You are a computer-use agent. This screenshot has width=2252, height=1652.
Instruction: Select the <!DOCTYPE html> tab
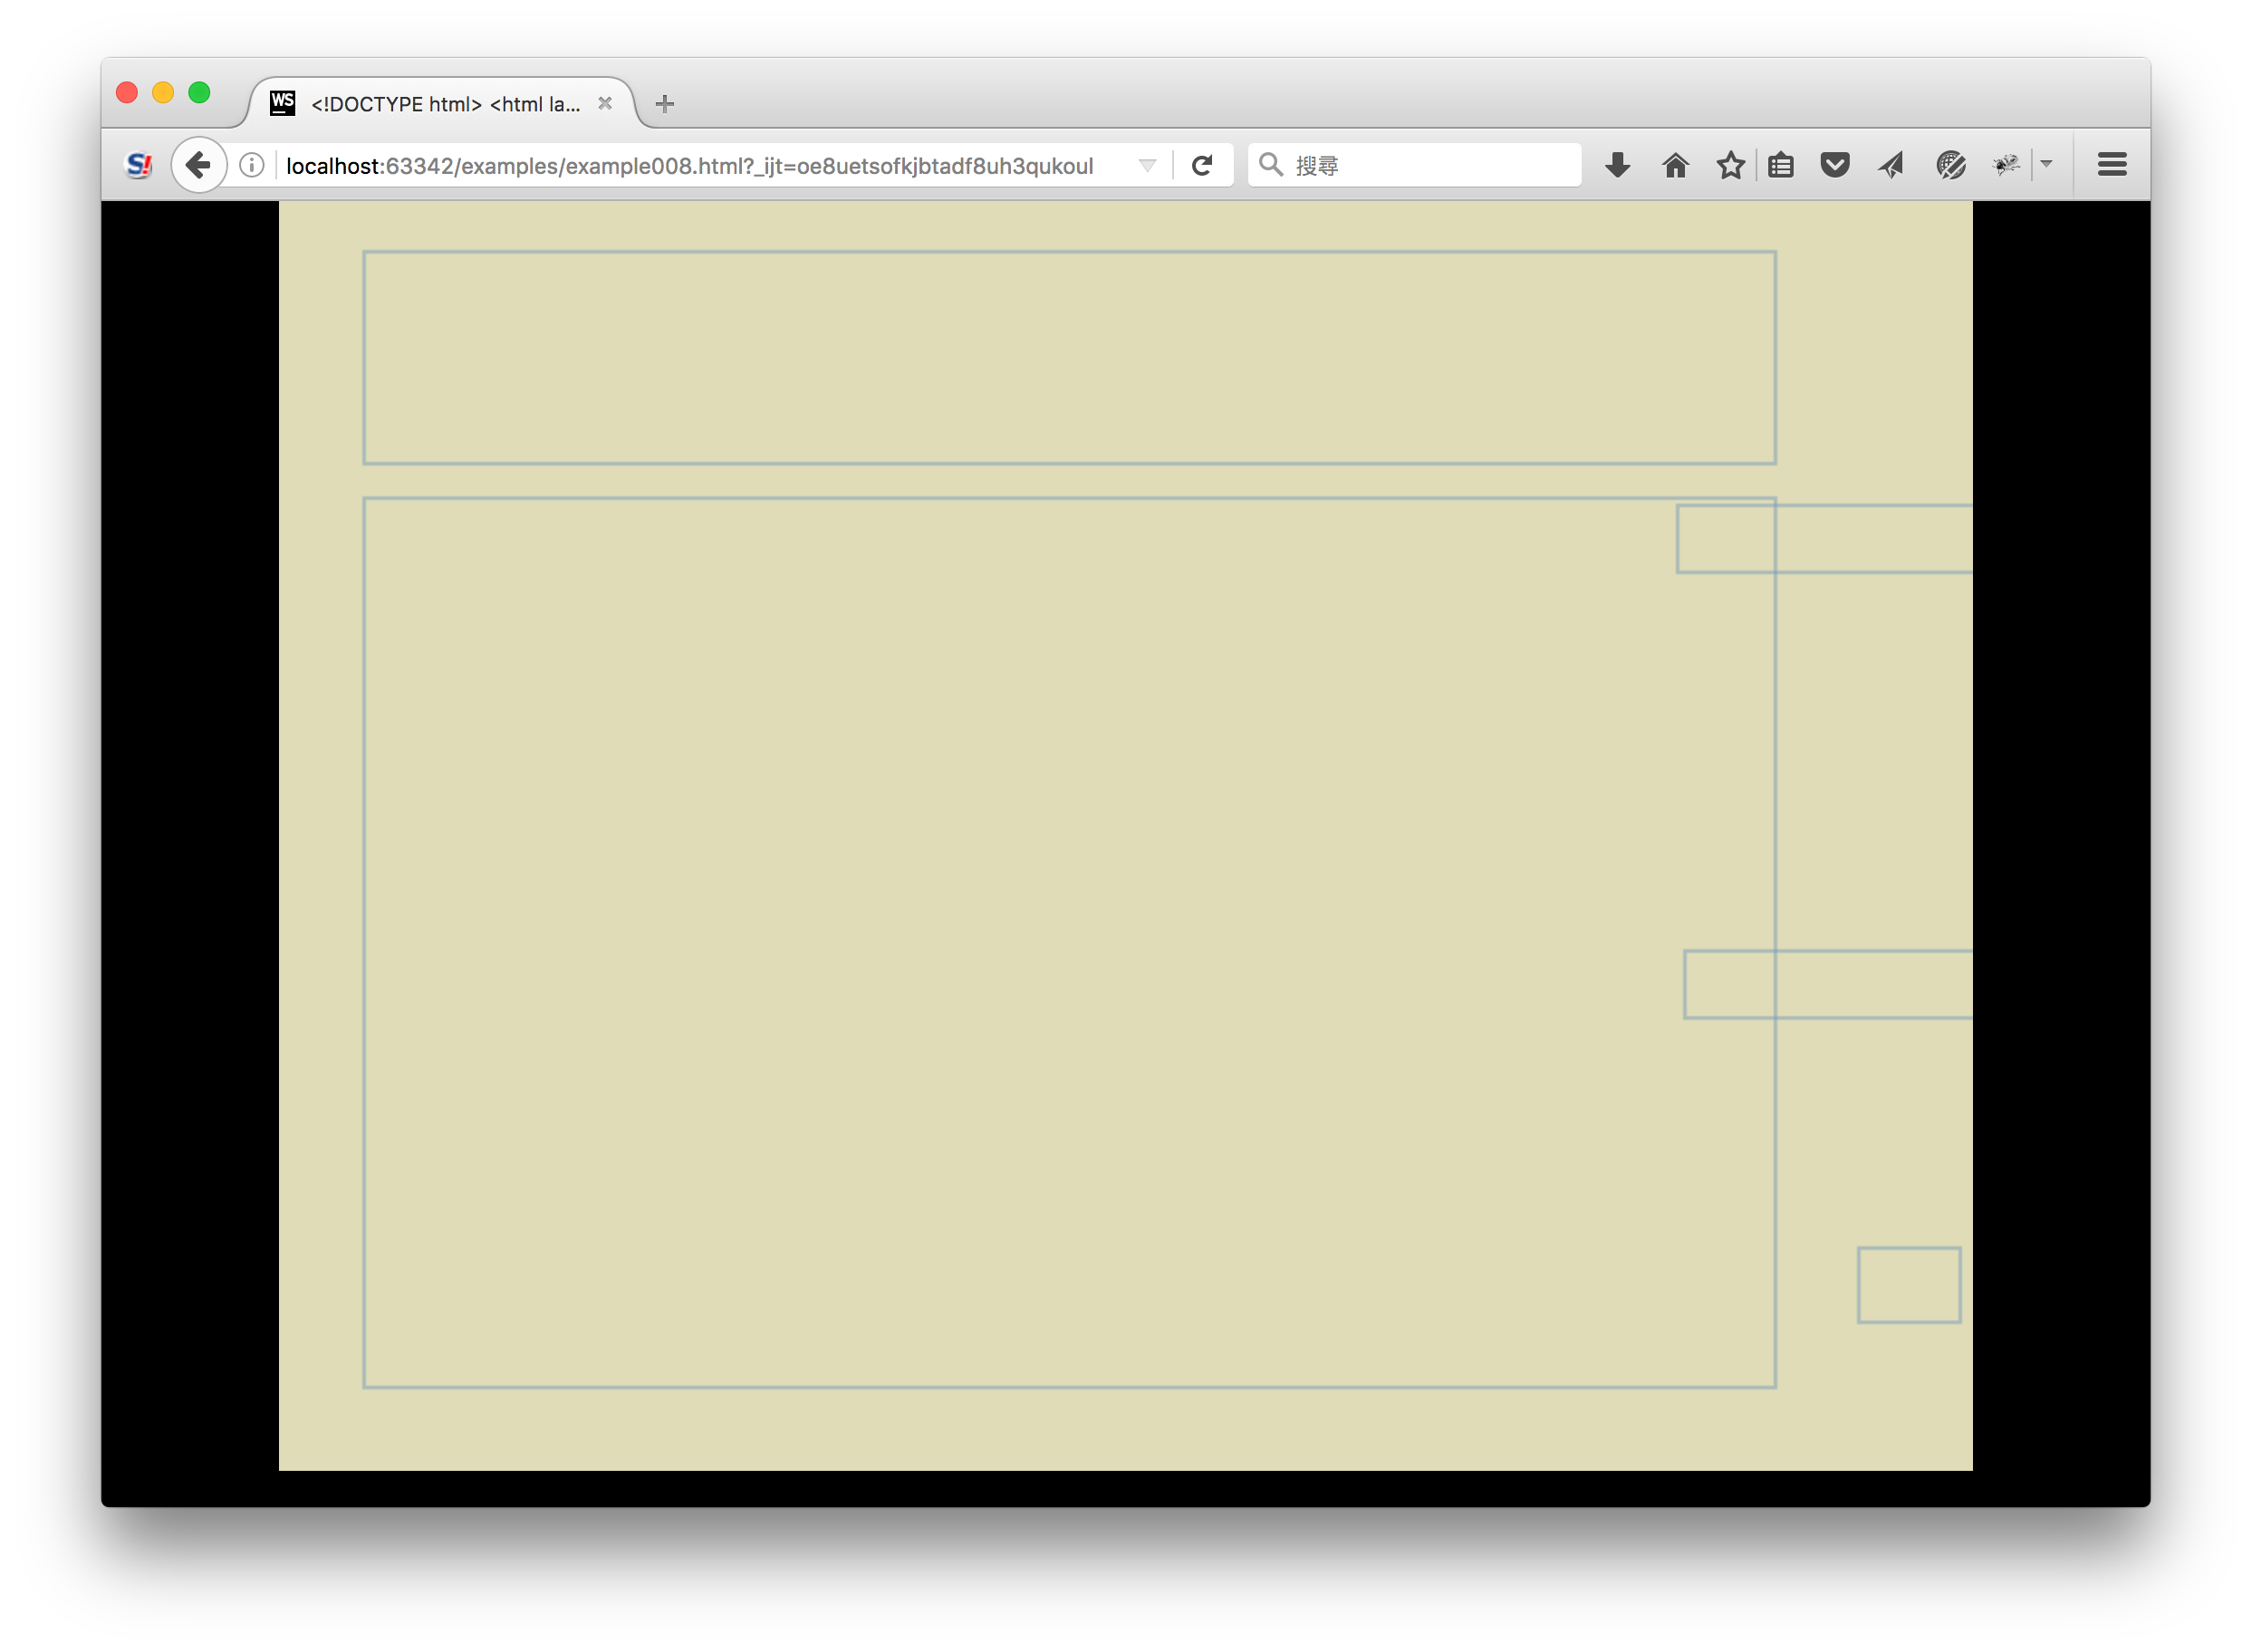click(441, 103)
